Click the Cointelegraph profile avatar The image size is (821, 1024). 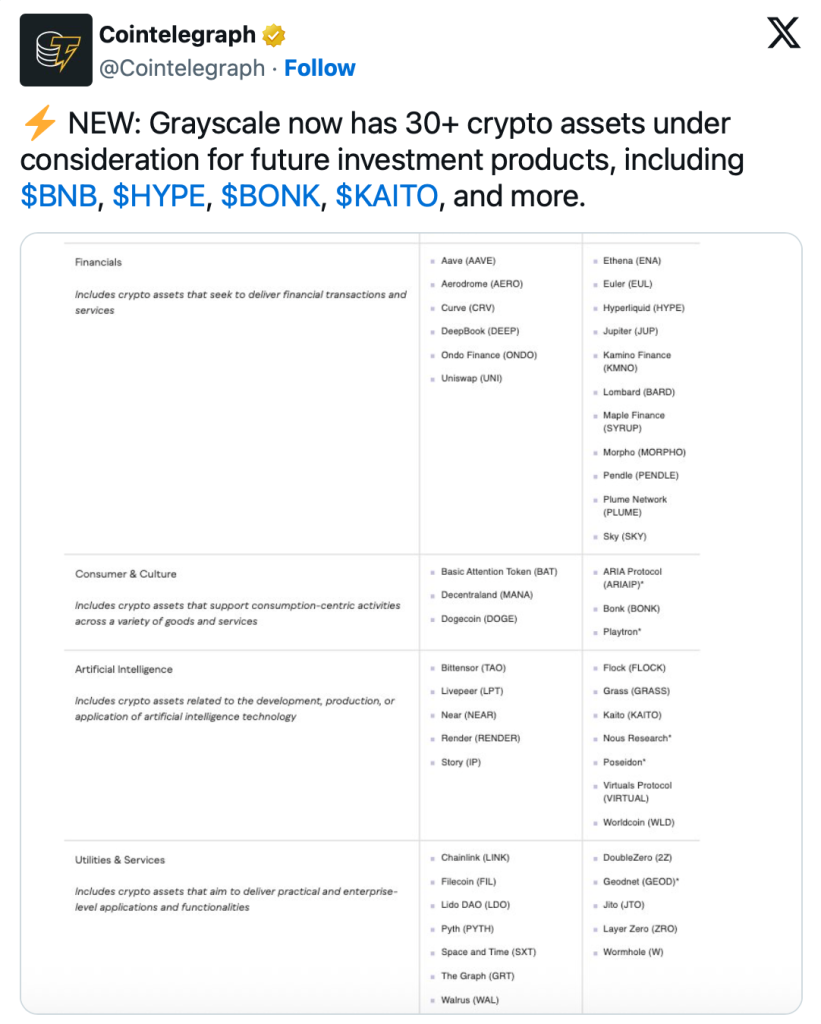pos(56,50)
